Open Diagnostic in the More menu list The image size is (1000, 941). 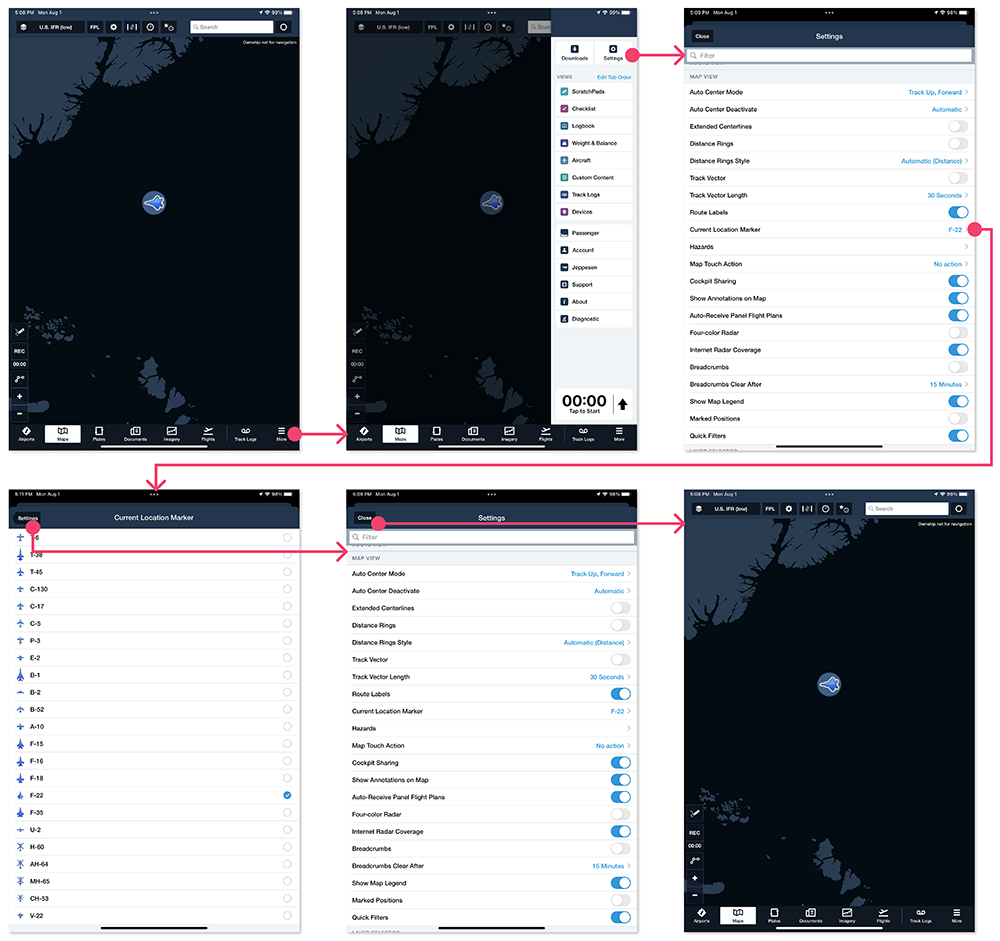(x=594, y=319)
